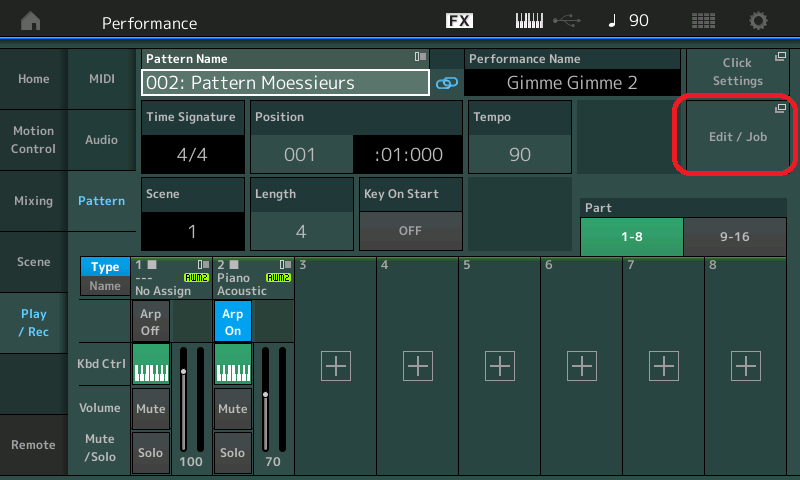Toggle Key On Start OFF button

[x=409, y=230]
